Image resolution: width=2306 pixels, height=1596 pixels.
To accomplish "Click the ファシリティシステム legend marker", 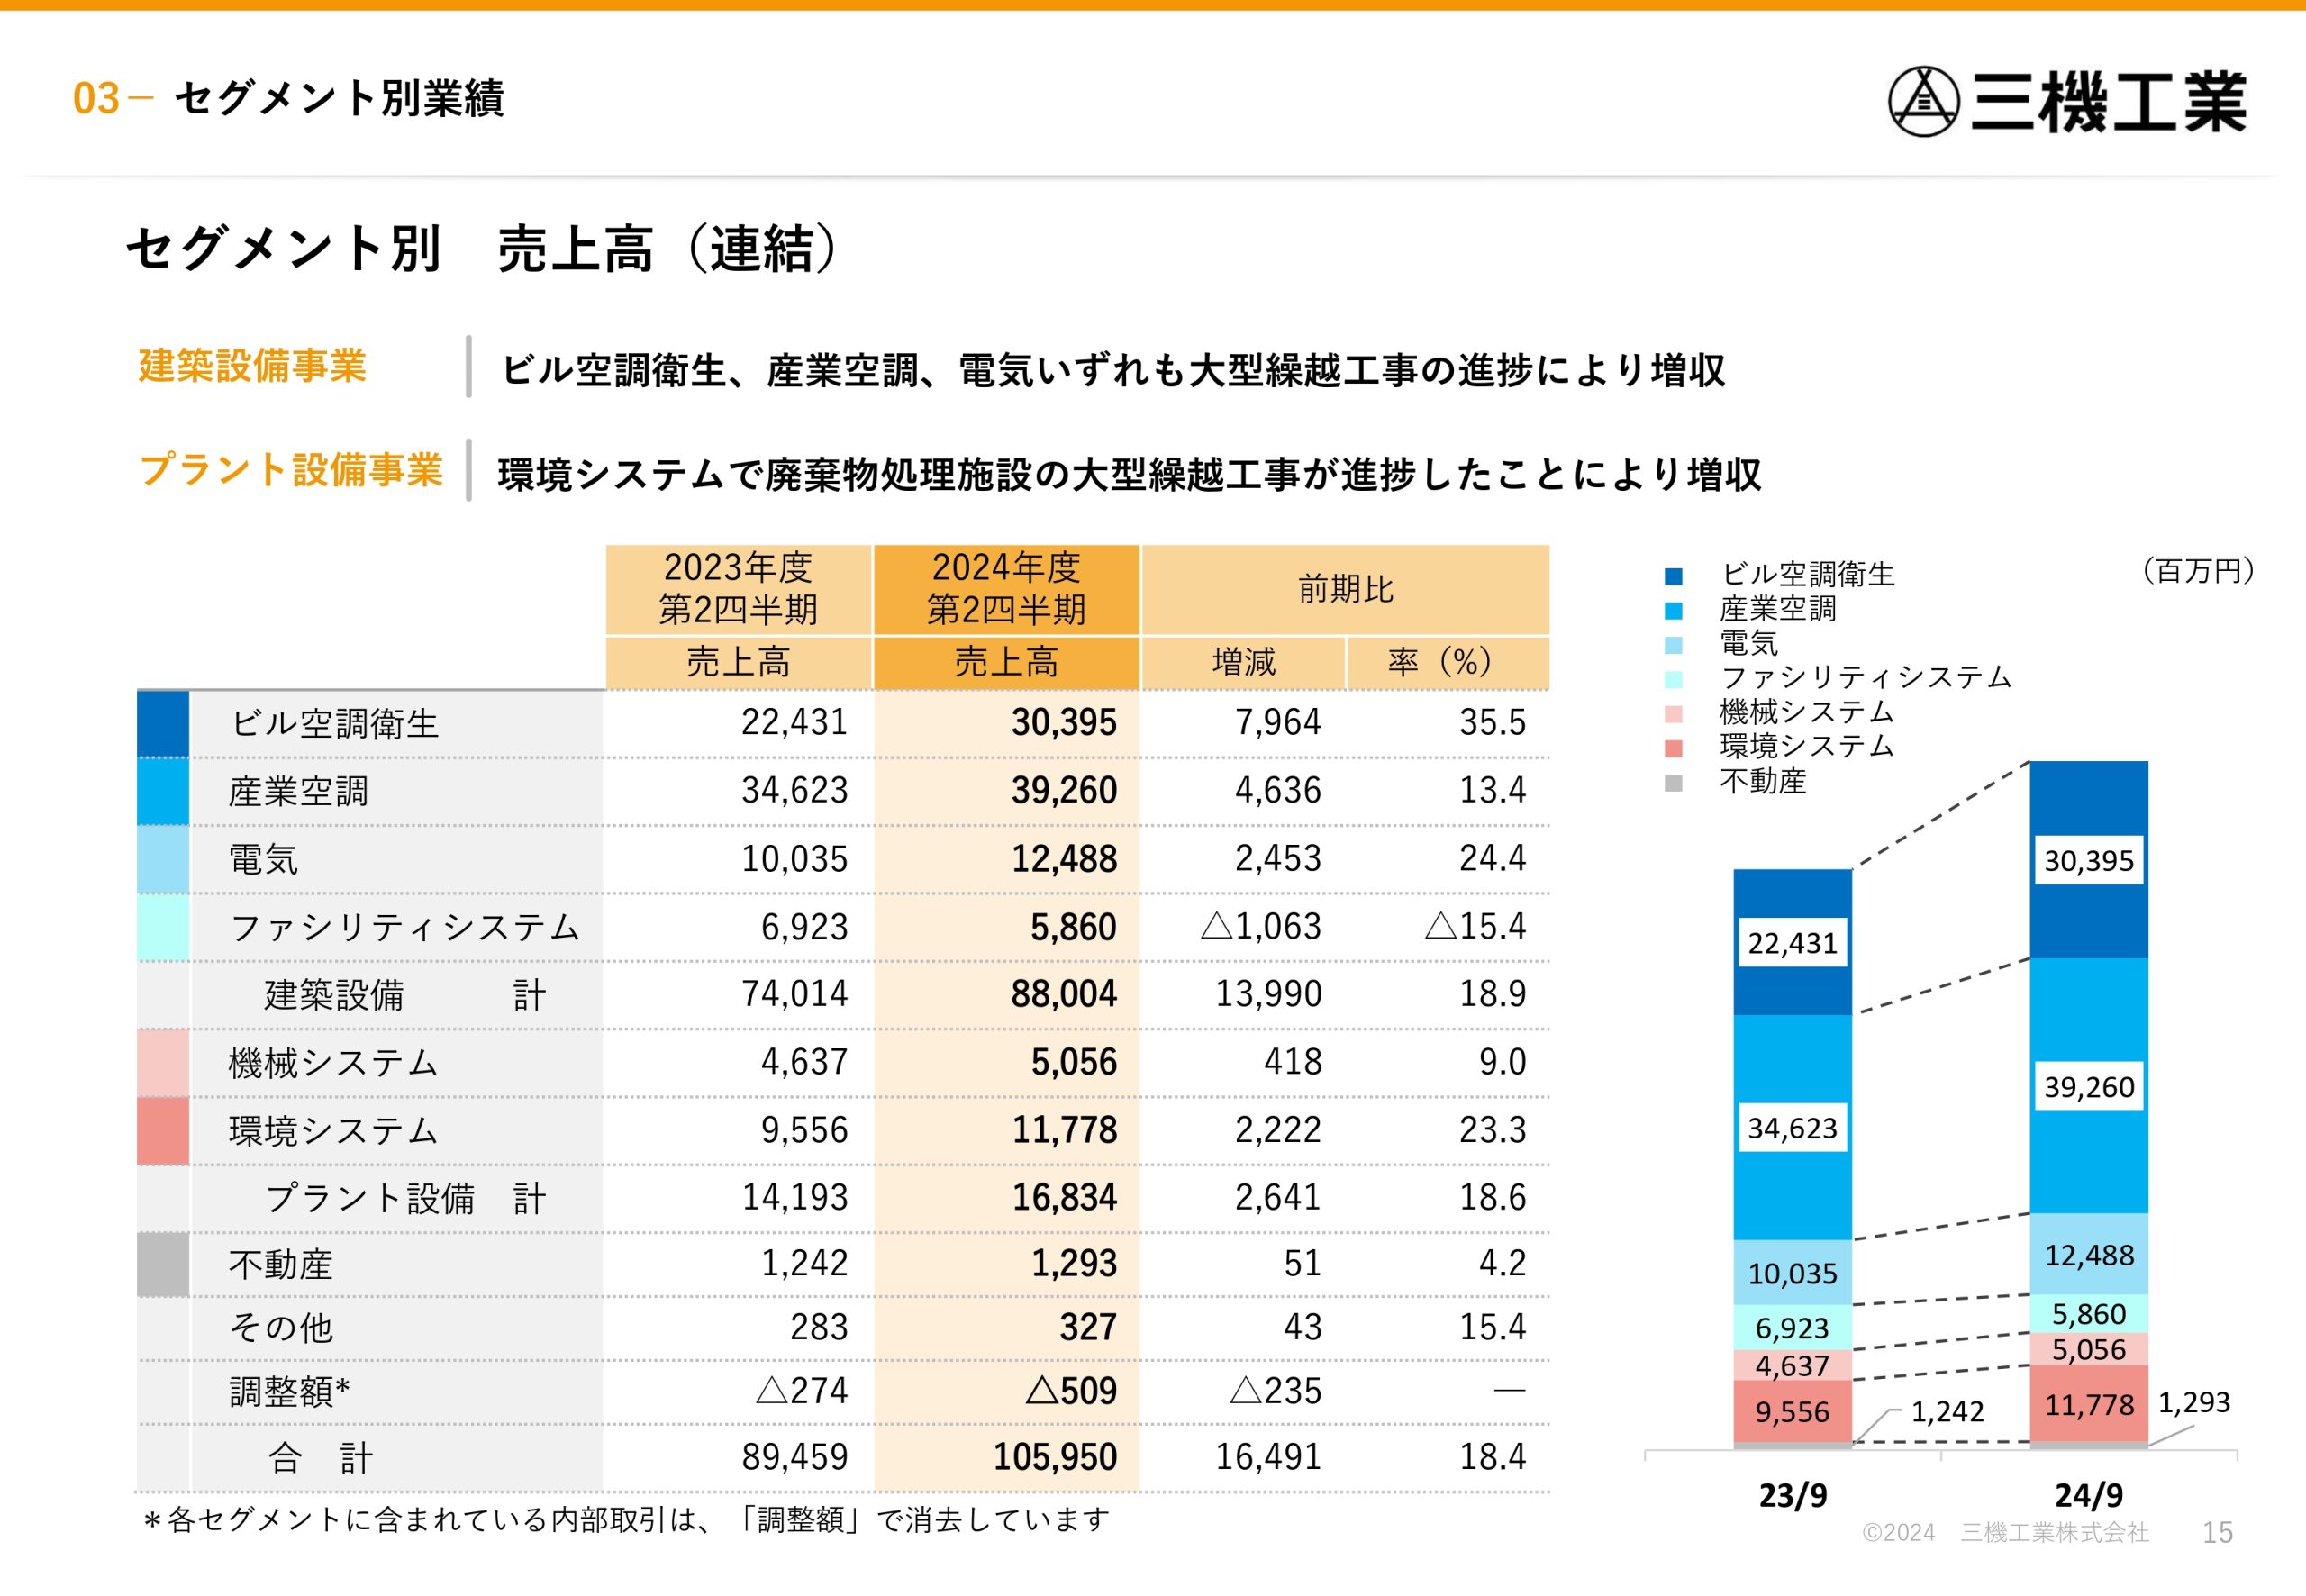I will coord(1673,679).
